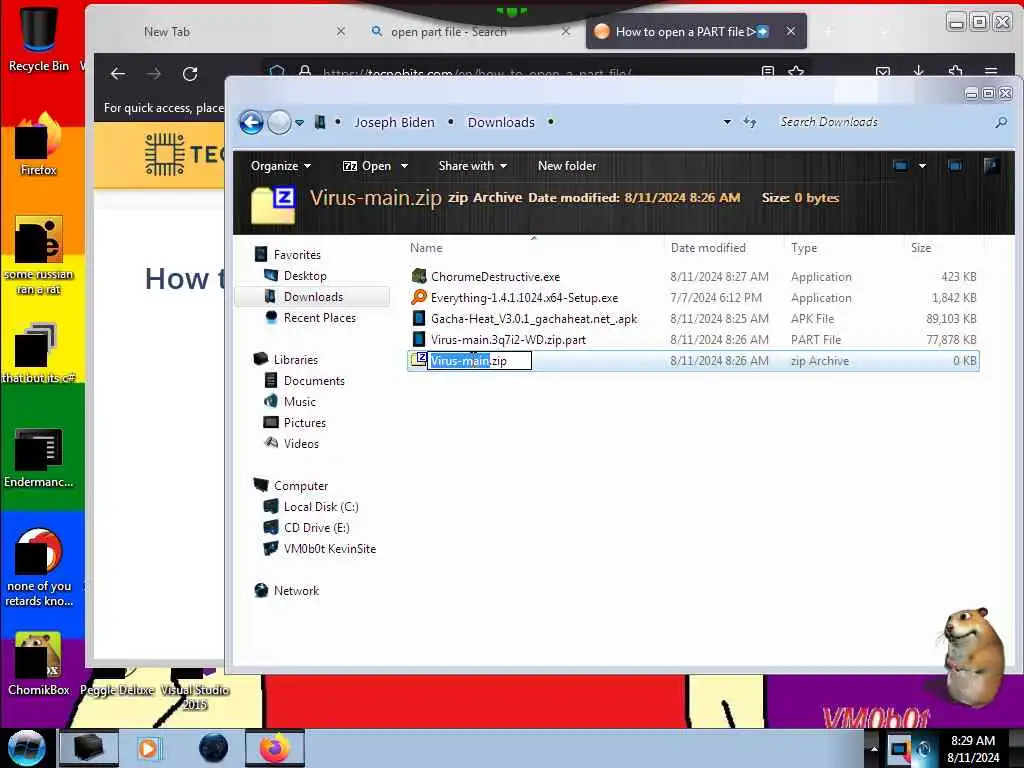Viewport: 1024px width, 768px height.
Task: Open Firefox downloads arrow icon
Action: pos(919,71)
